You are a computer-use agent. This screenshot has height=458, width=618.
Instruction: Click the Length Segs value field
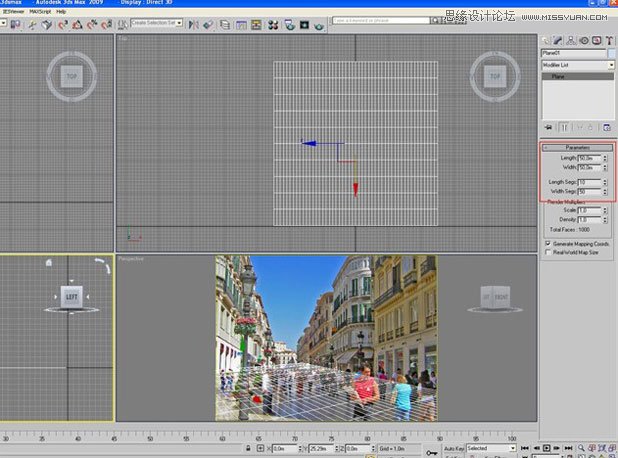tap(590, 182)
